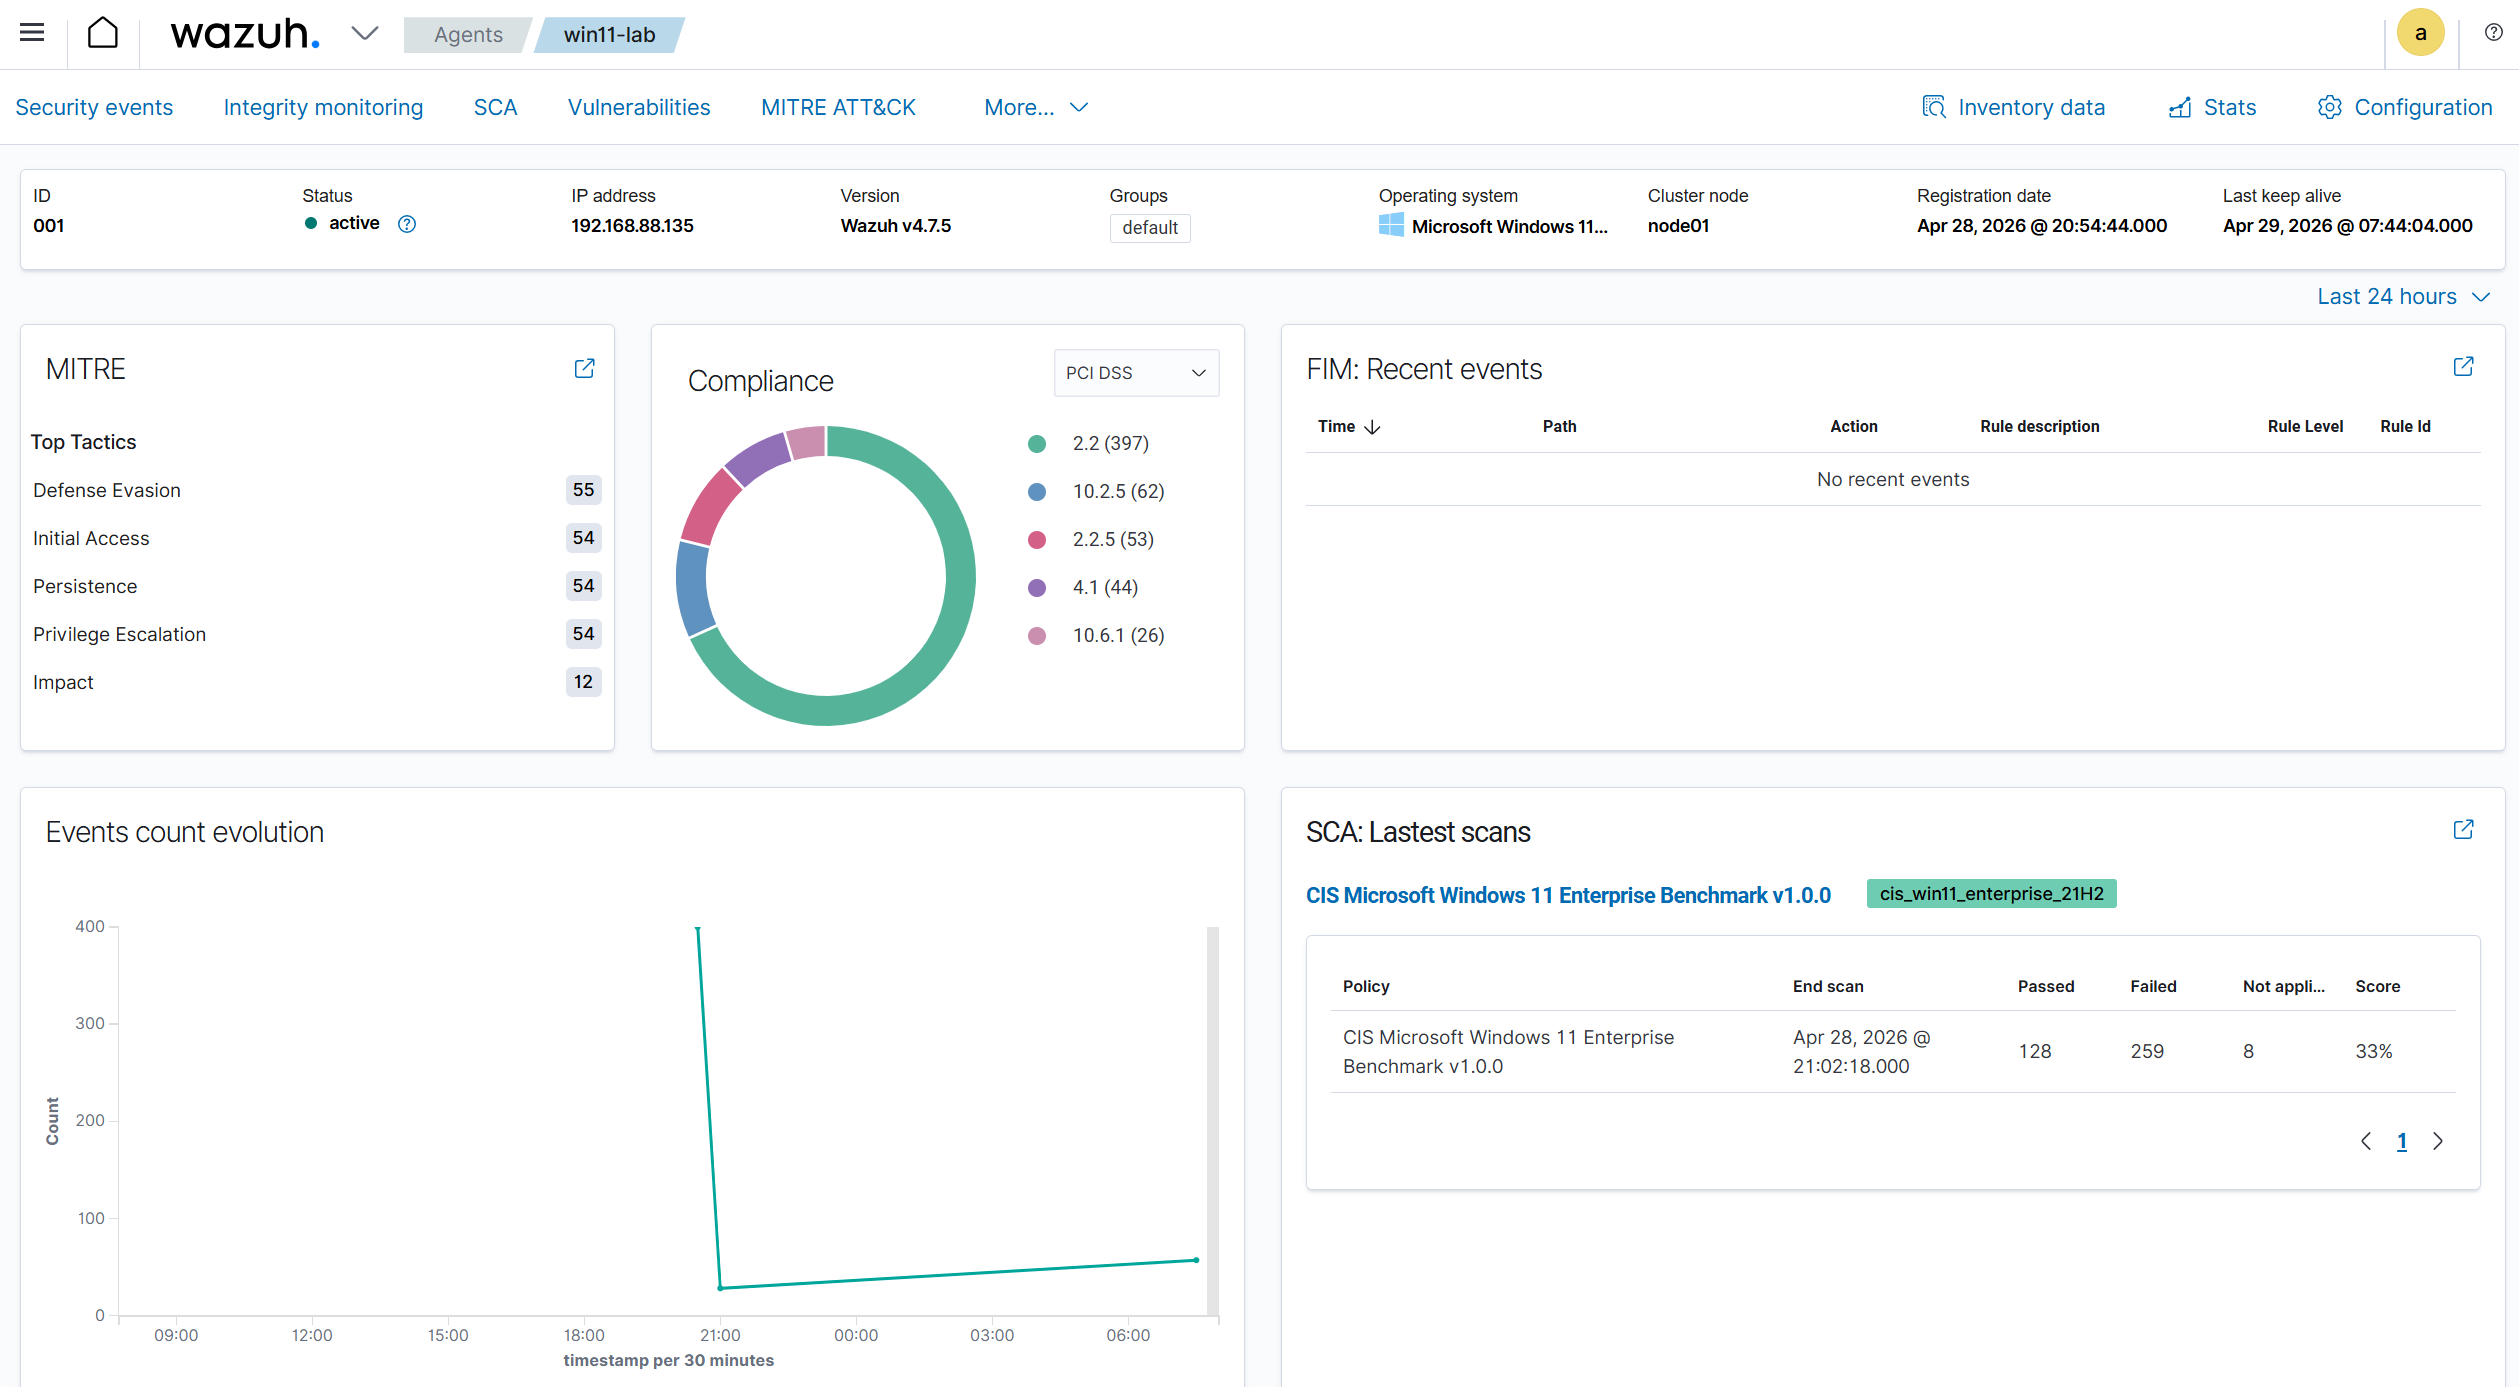Click the Rule Level column header
This screenshot has width=2519, height=1387.
2305,427
